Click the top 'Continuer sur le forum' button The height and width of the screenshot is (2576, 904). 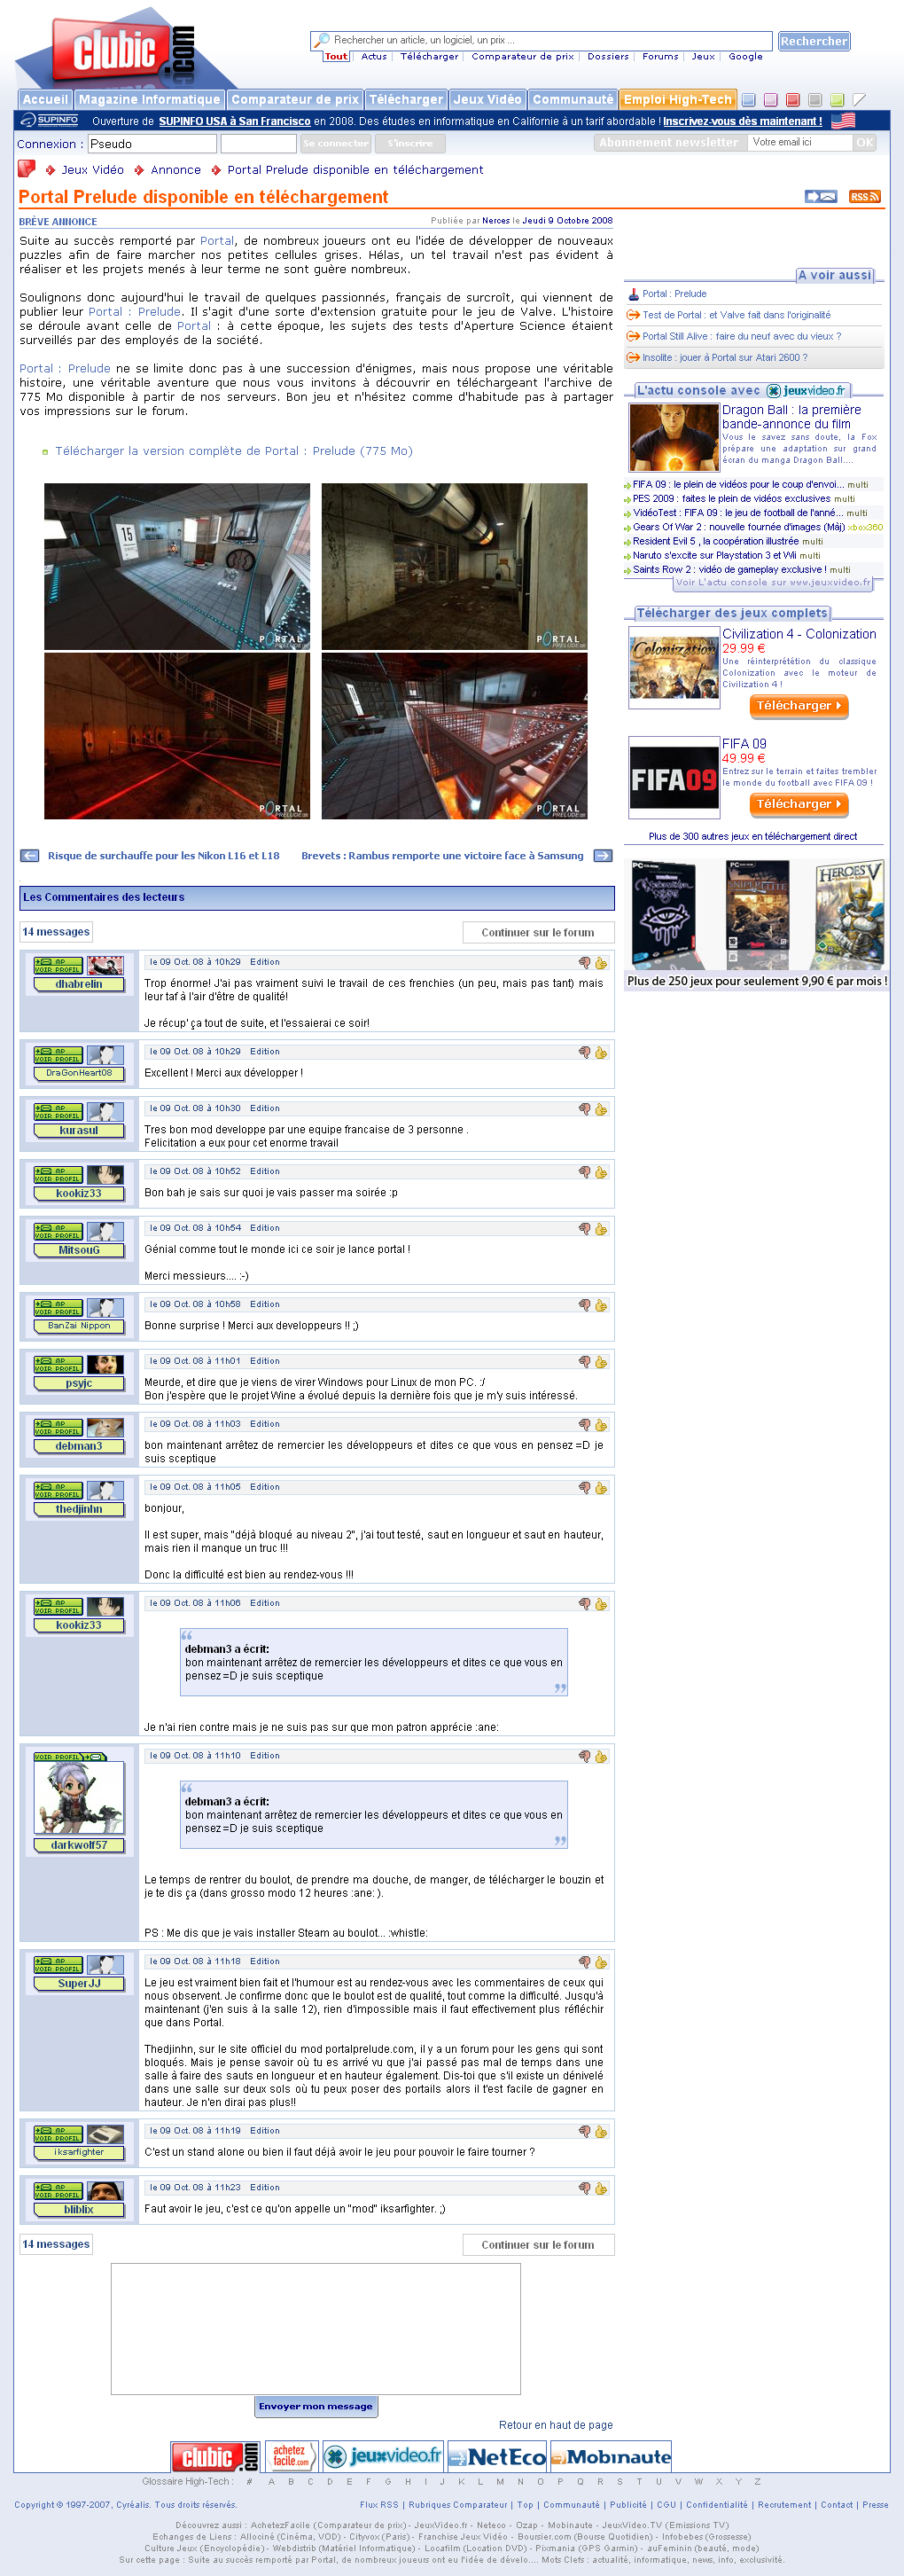(538, 932)
